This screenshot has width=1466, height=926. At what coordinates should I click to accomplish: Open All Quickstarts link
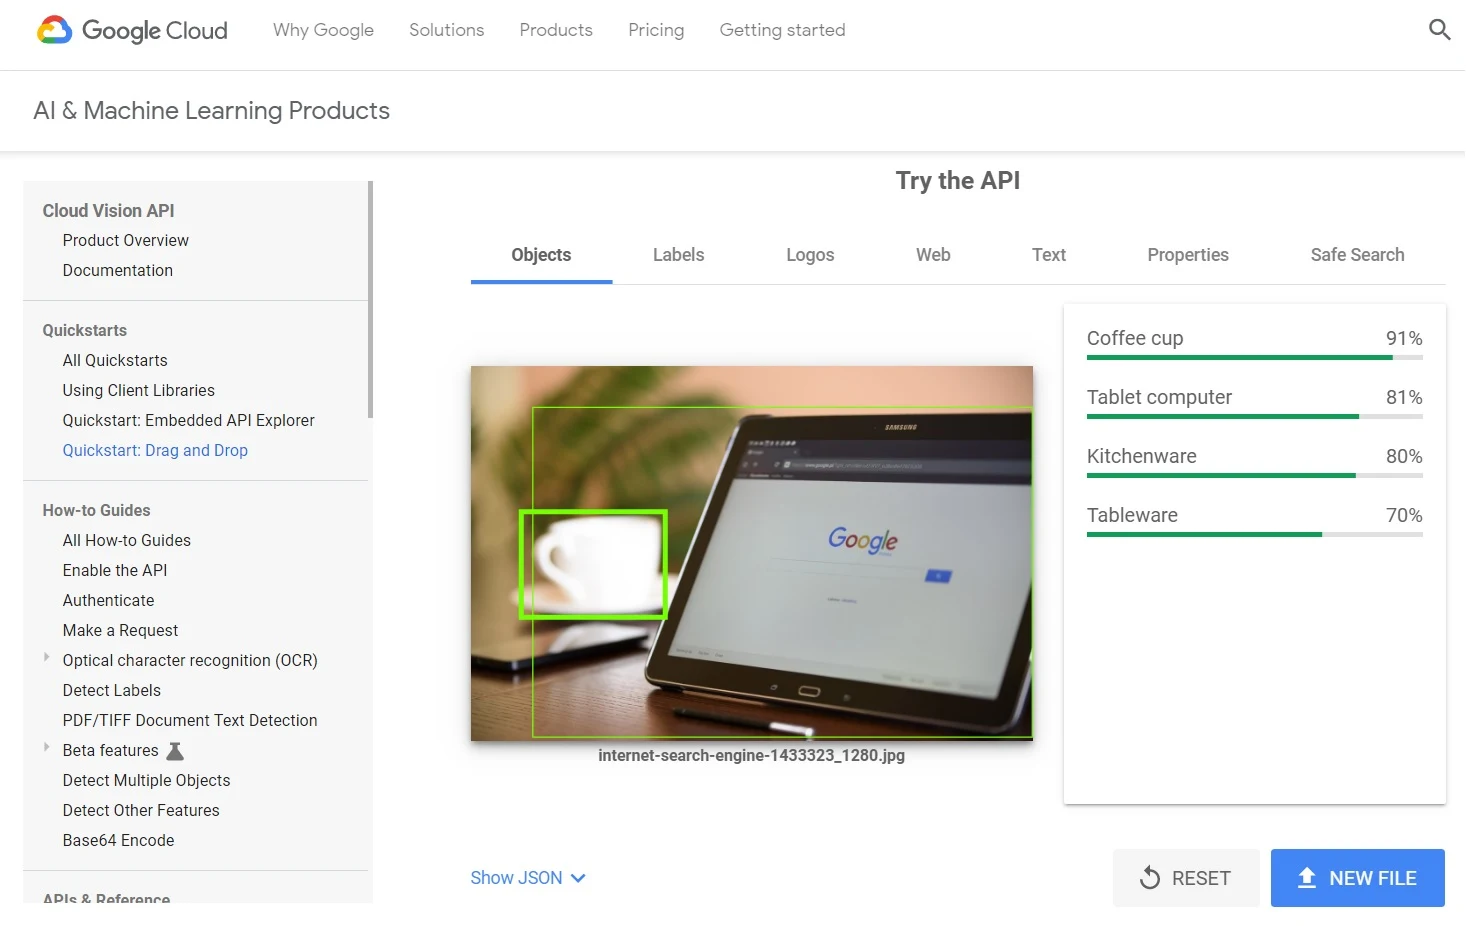click(x=115, y=360)
